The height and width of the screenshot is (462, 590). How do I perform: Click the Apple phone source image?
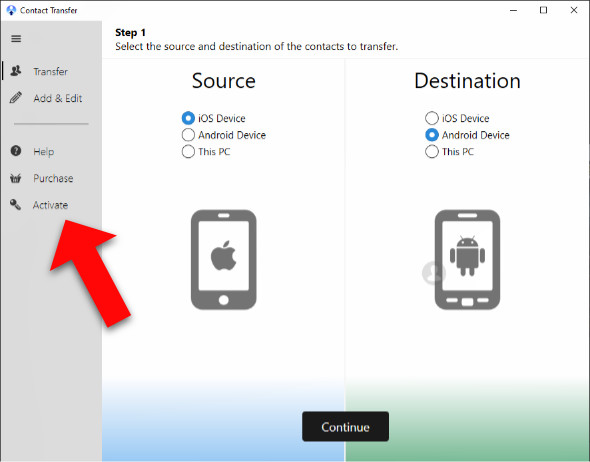224,260
